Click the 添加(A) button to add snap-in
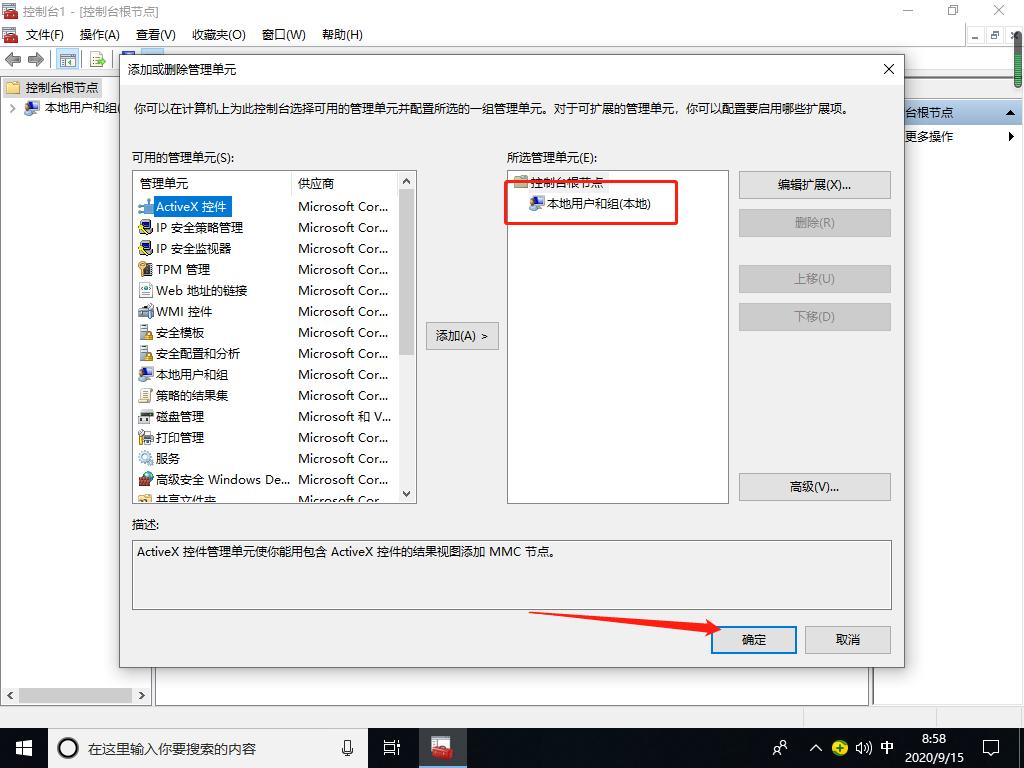Image resolution: width=1024 pixels, height=768 pixels. (462, 336)
